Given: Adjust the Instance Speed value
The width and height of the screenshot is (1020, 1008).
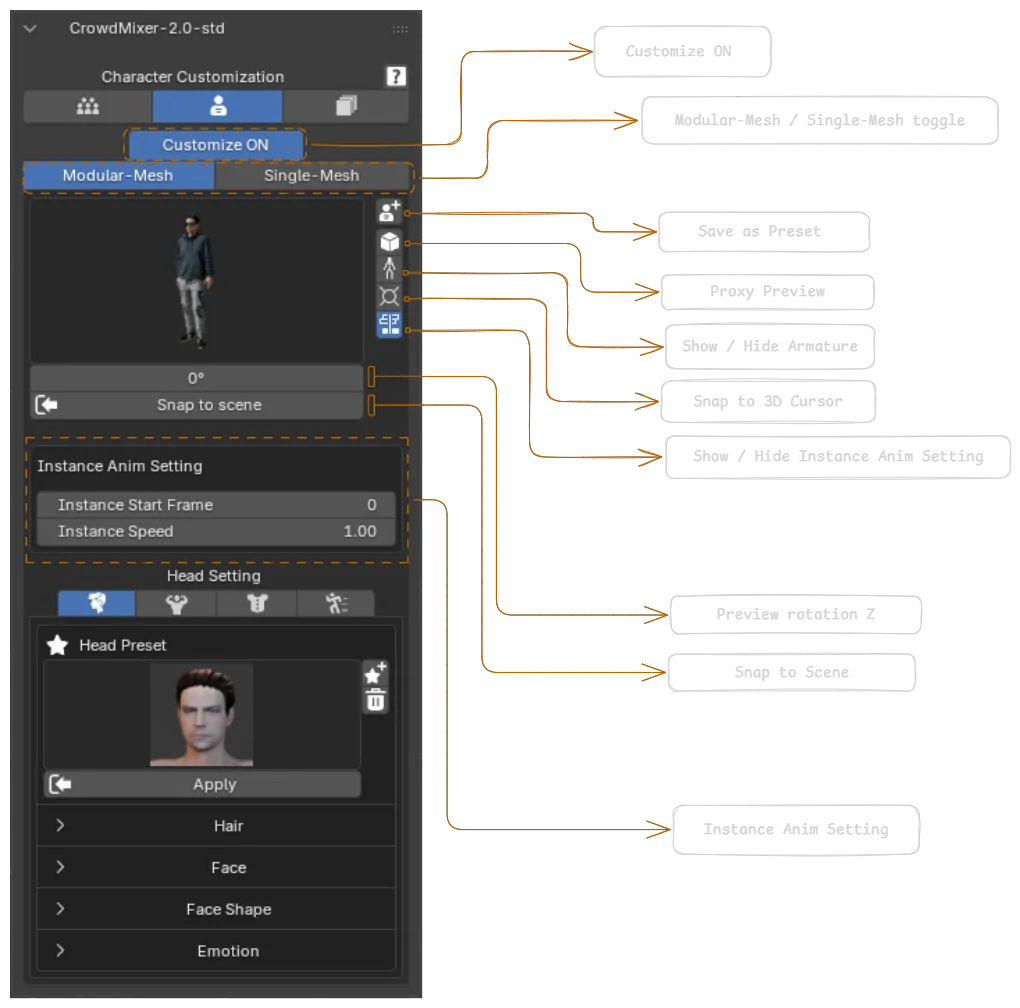Looking at the screenshot, I should click(x=216, y=531).
